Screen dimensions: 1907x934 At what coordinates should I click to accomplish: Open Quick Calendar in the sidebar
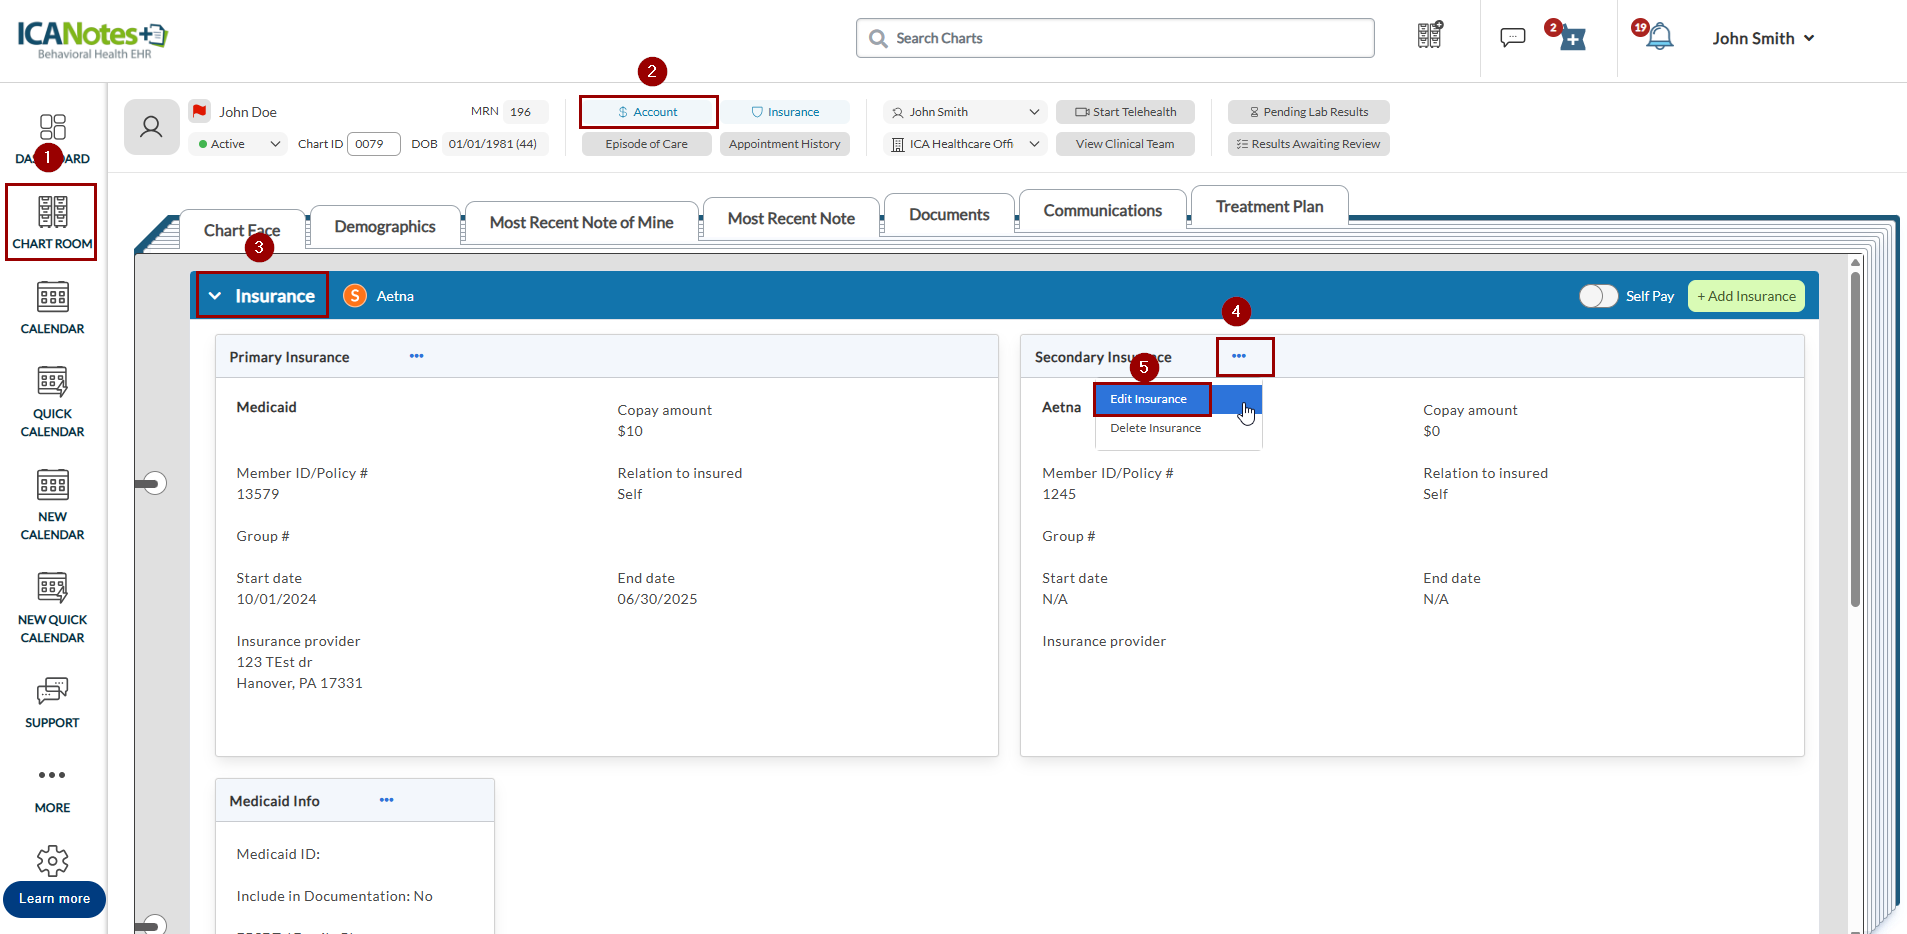52,401
